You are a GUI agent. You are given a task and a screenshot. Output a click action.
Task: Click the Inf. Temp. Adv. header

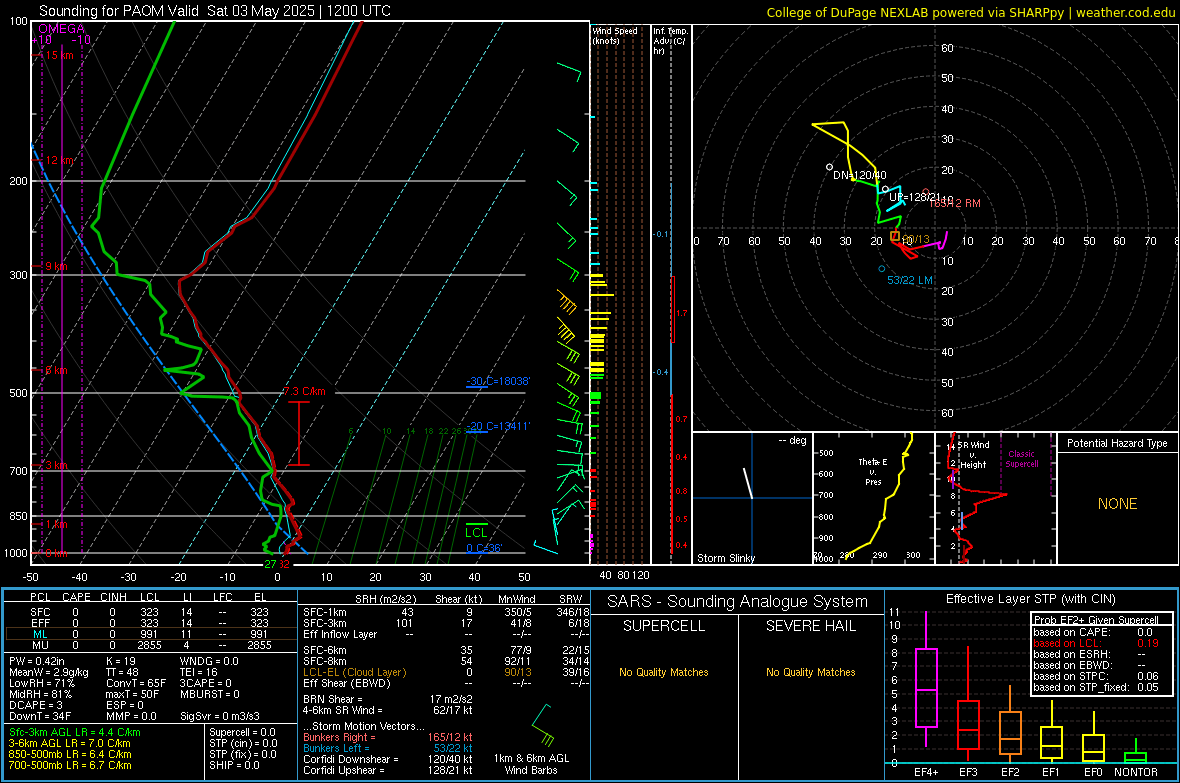coord(669,41)
